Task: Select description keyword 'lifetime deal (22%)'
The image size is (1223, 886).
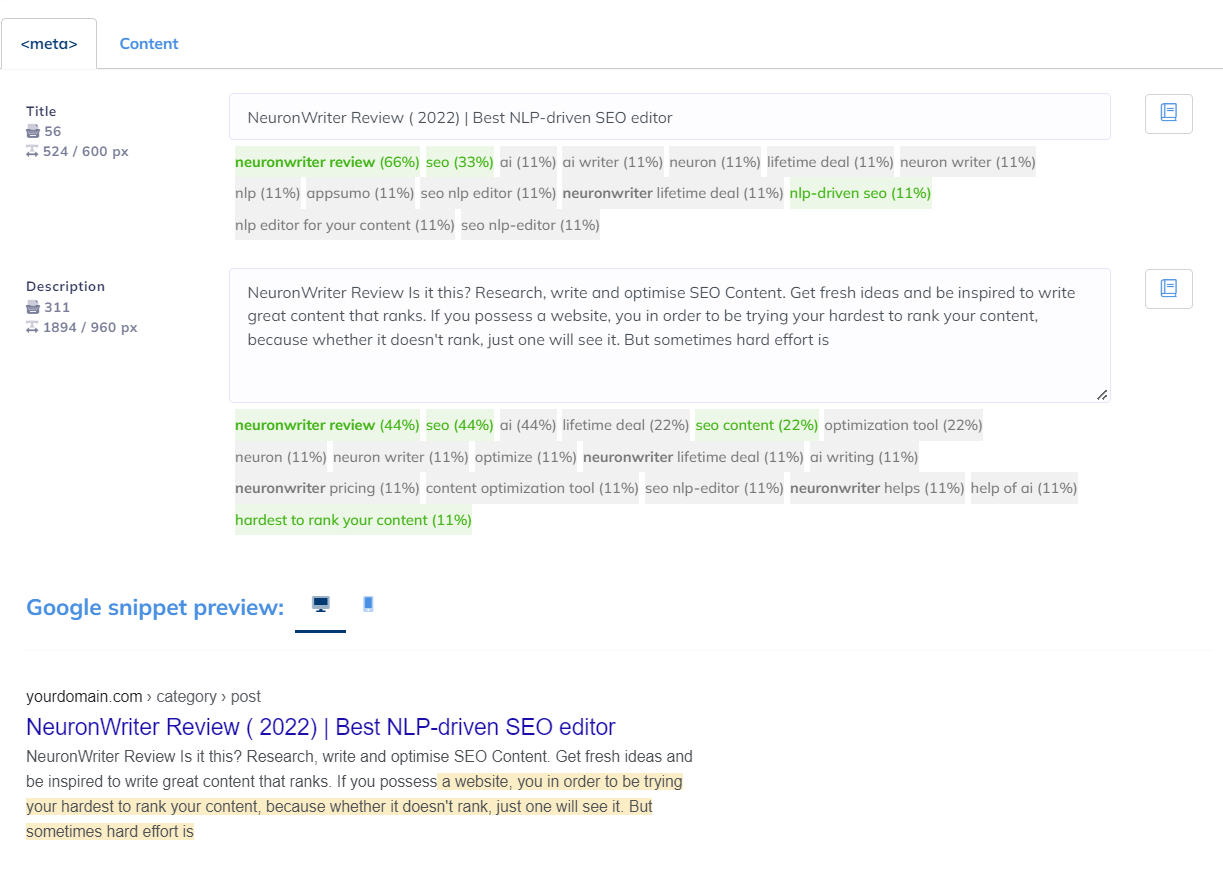Action: (626, 425)
